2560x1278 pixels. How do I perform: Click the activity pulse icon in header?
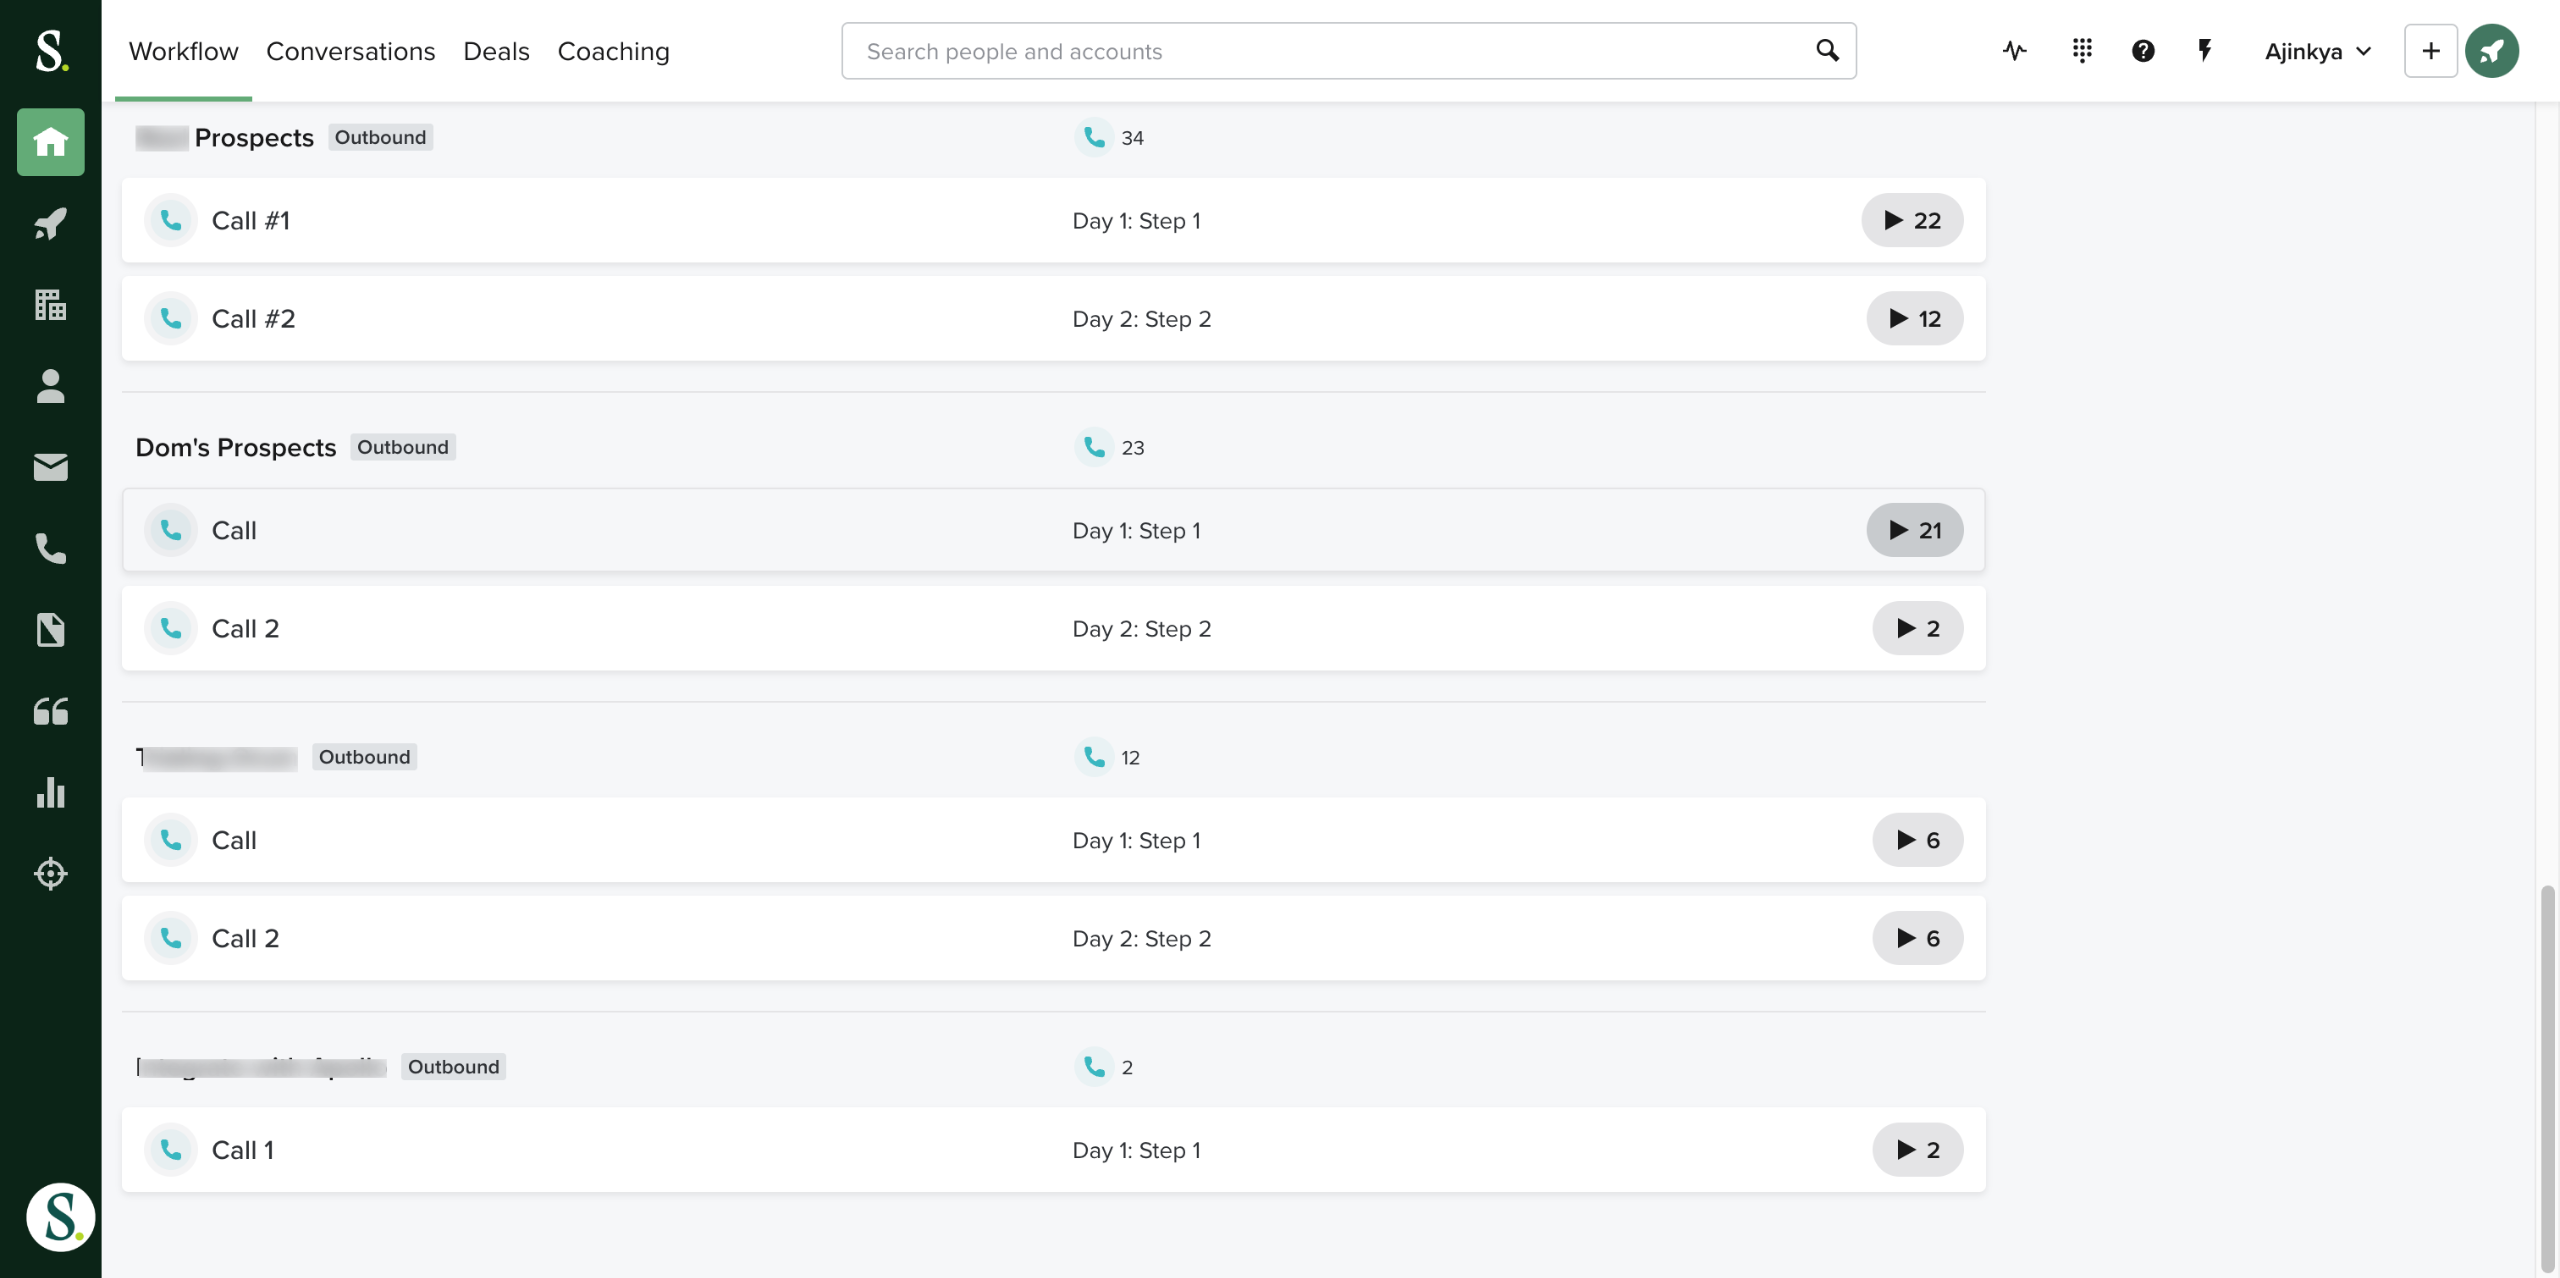2014,51
